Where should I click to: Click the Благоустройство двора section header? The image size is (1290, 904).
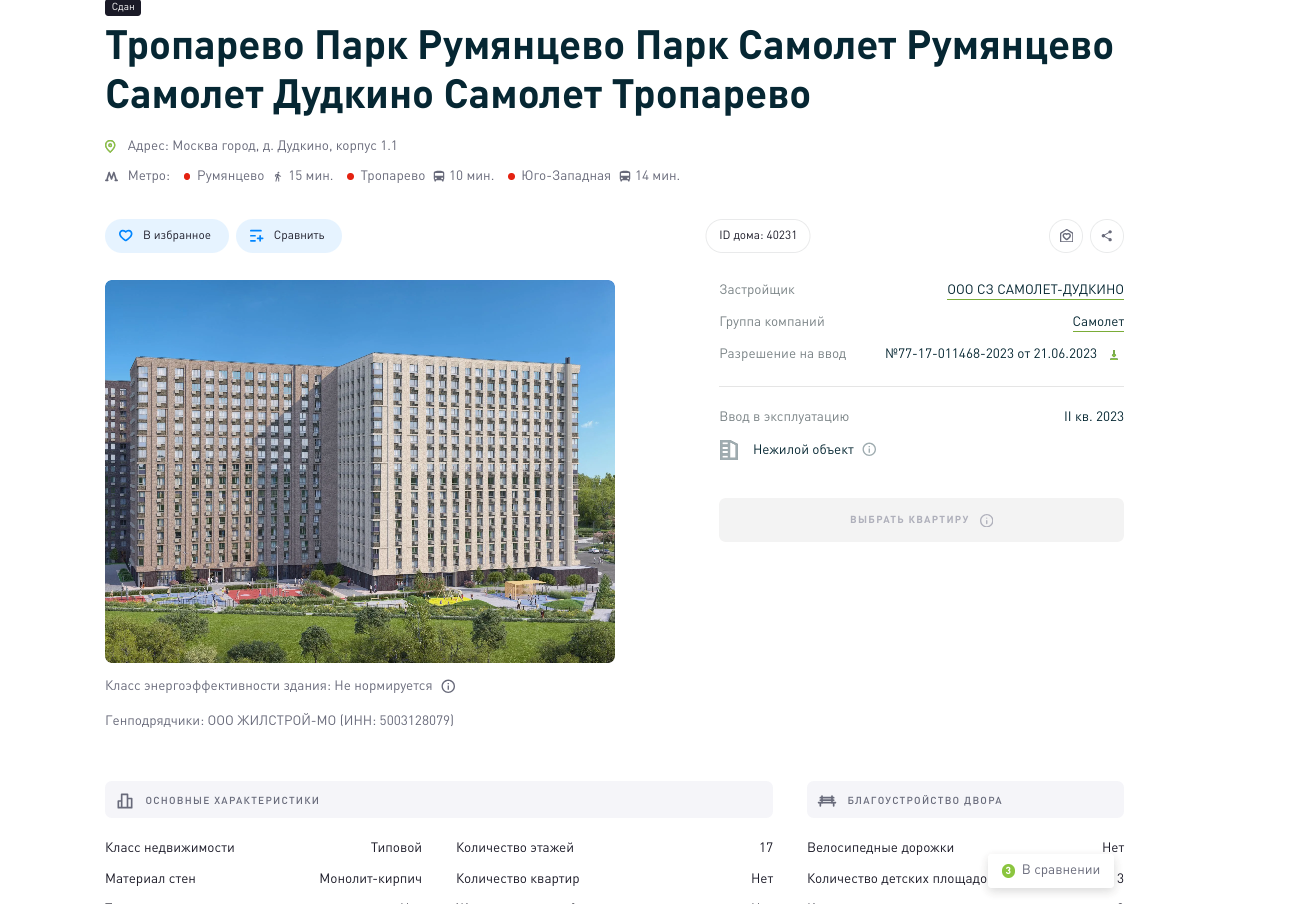tap(965, 800)
